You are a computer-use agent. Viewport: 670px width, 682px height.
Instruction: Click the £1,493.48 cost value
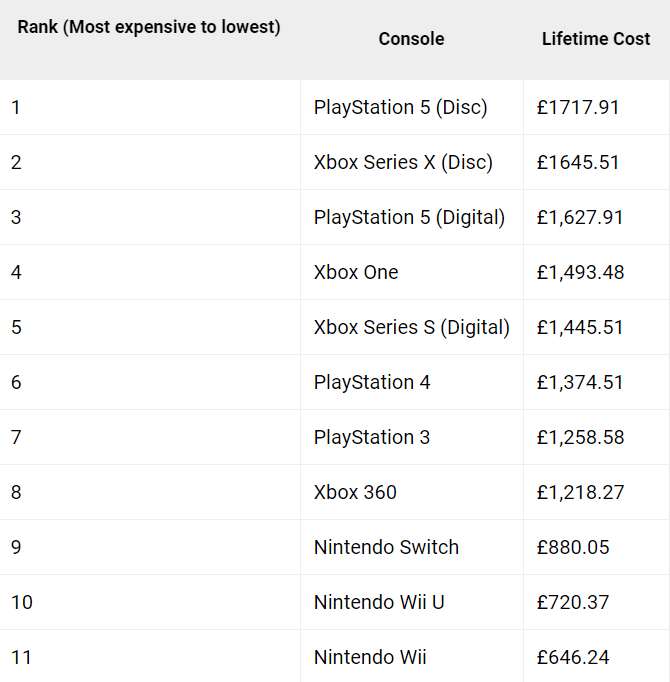coord(581,272)
